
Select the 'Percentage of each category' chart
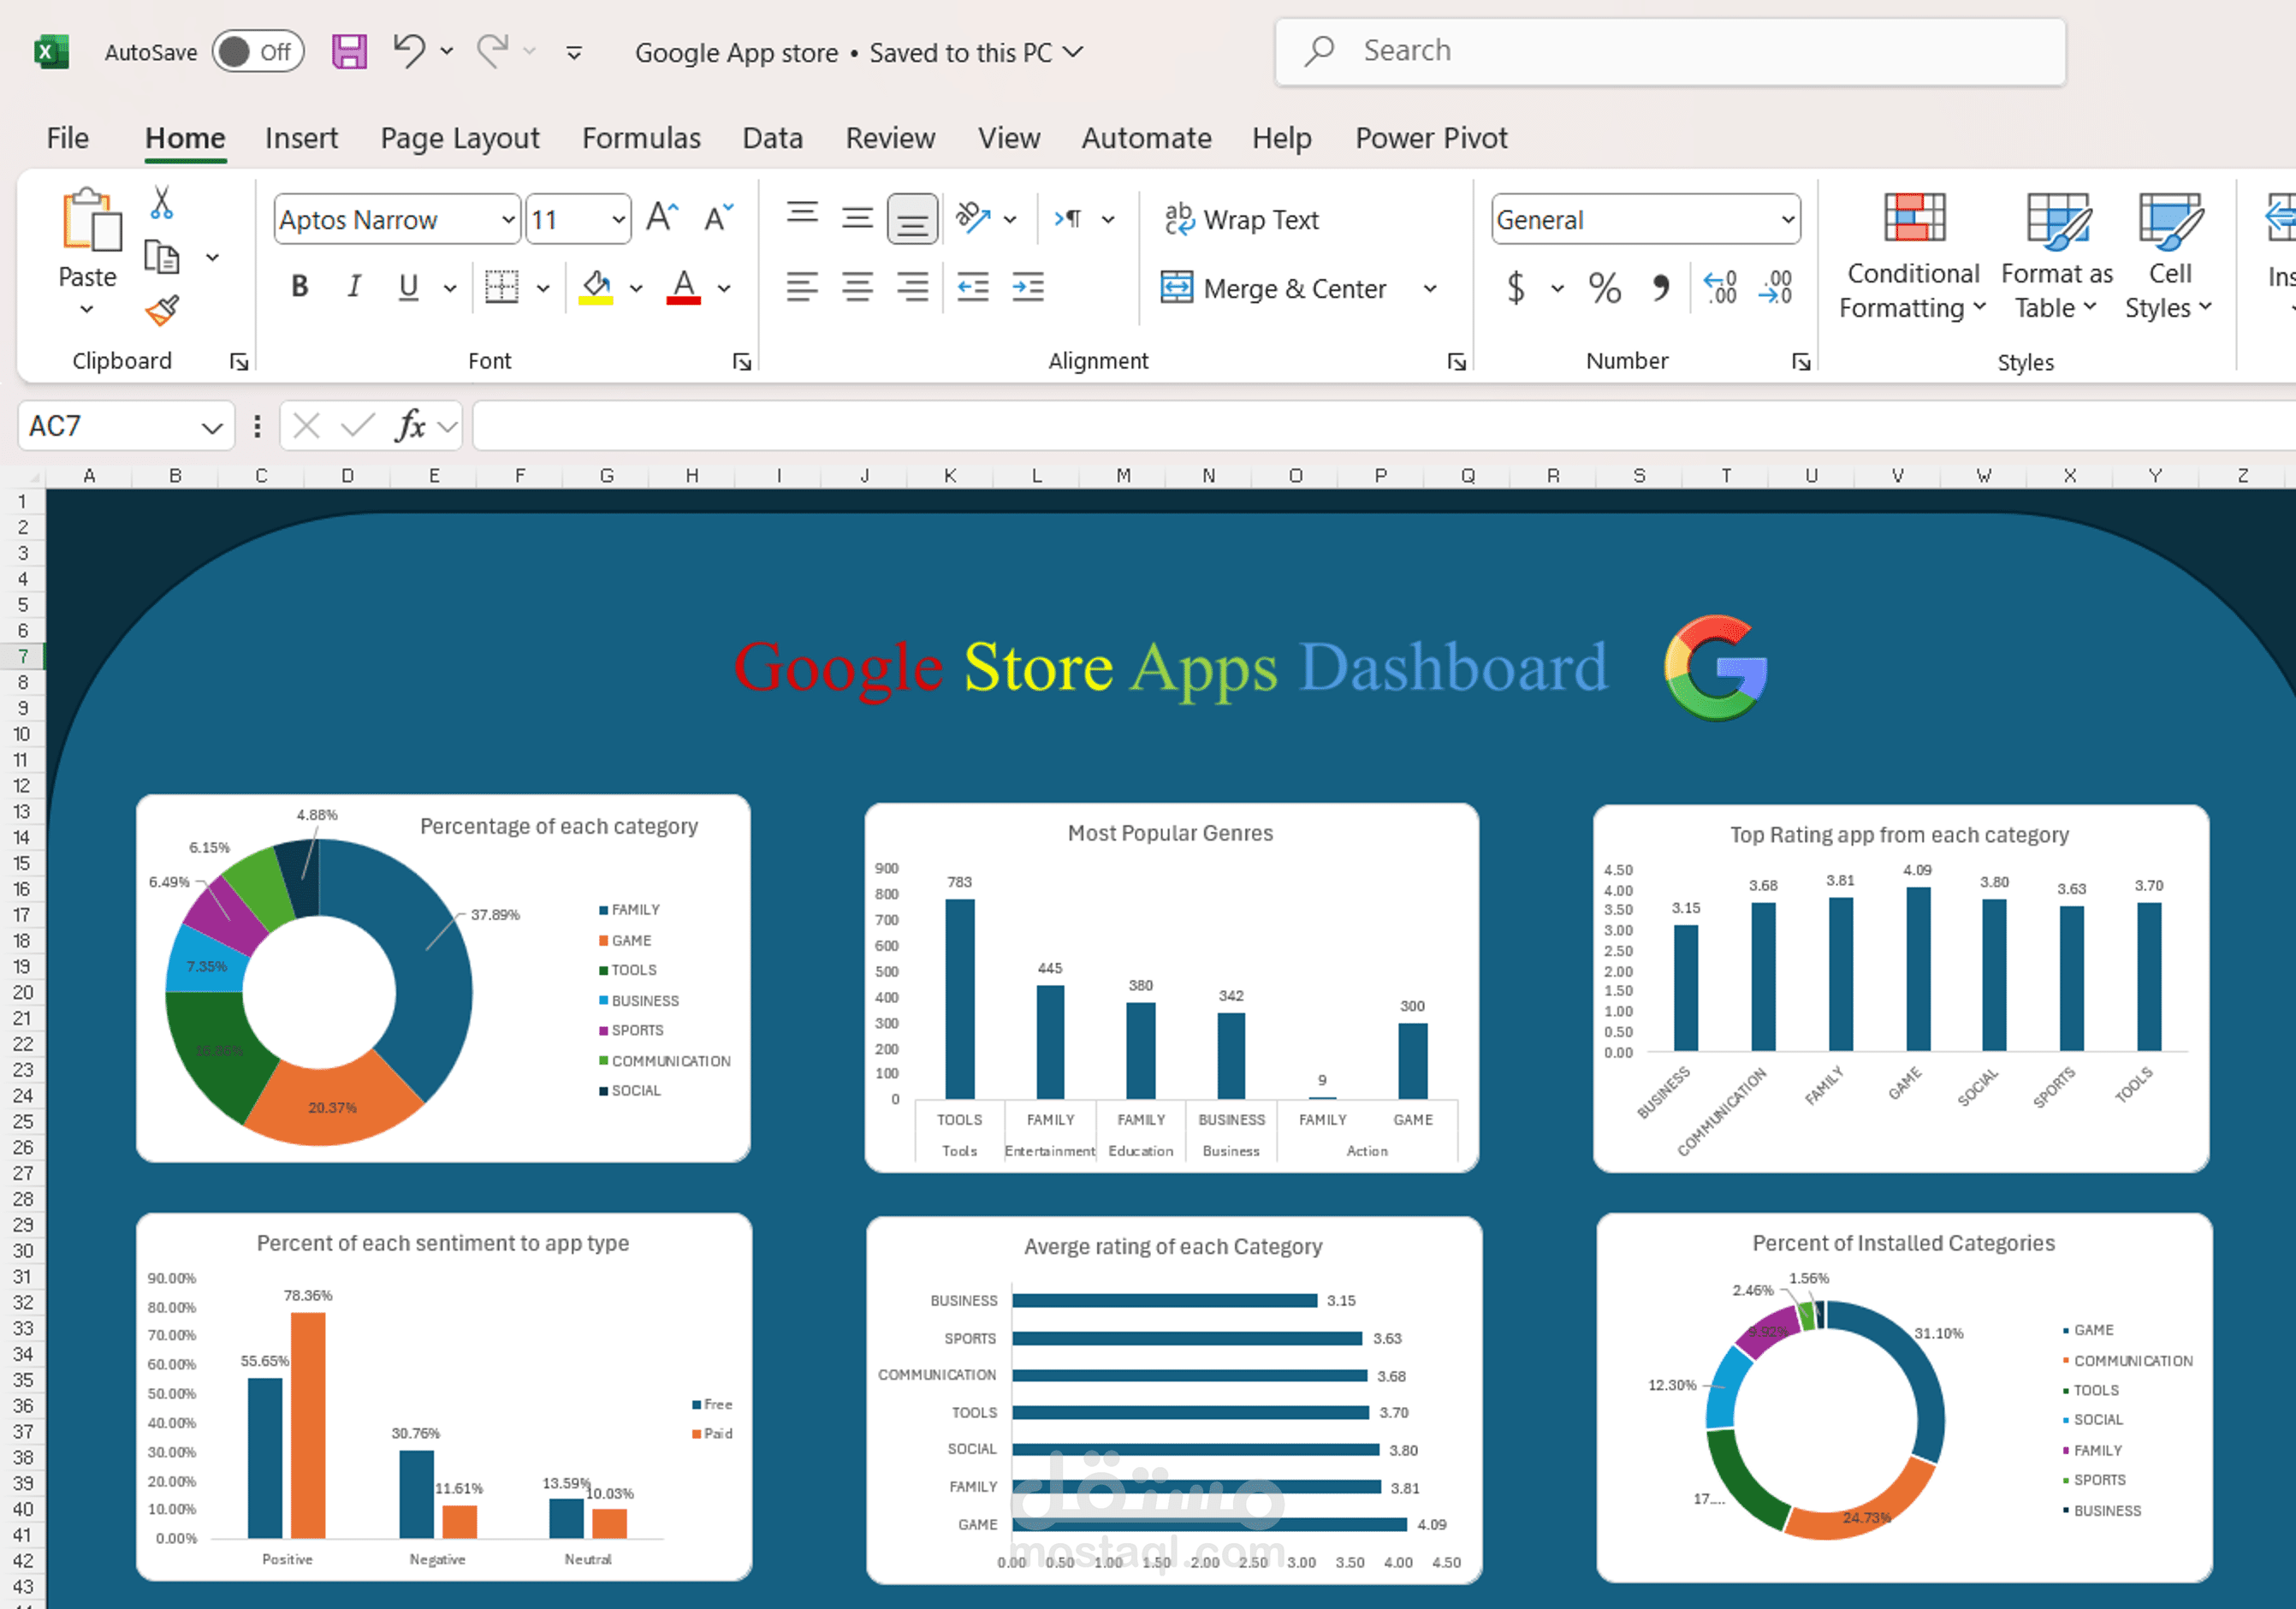(443, 978)
